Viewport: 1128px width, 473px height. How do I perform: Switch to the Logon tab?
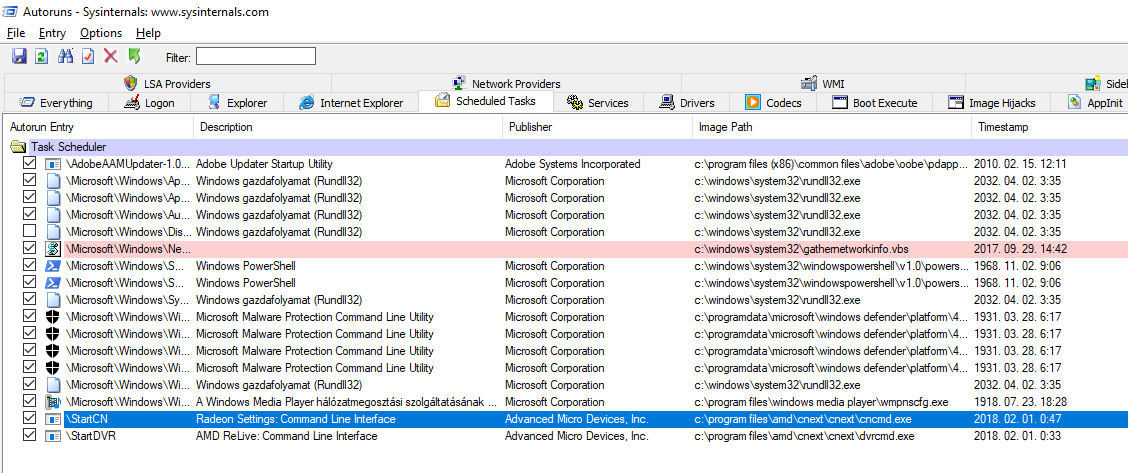click(x=149, y=103)
